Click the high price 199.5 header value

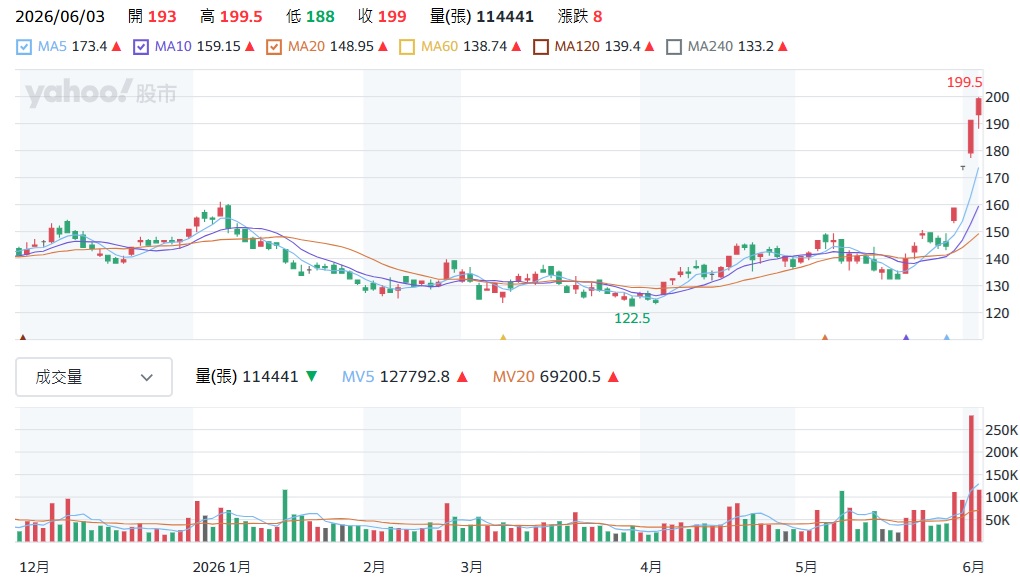(241, 16)
